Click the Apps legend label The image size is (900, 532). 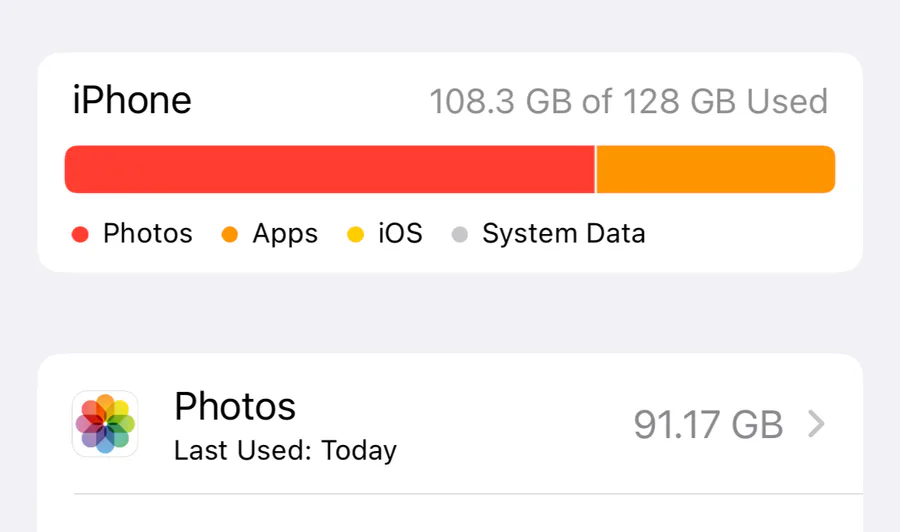285,234
